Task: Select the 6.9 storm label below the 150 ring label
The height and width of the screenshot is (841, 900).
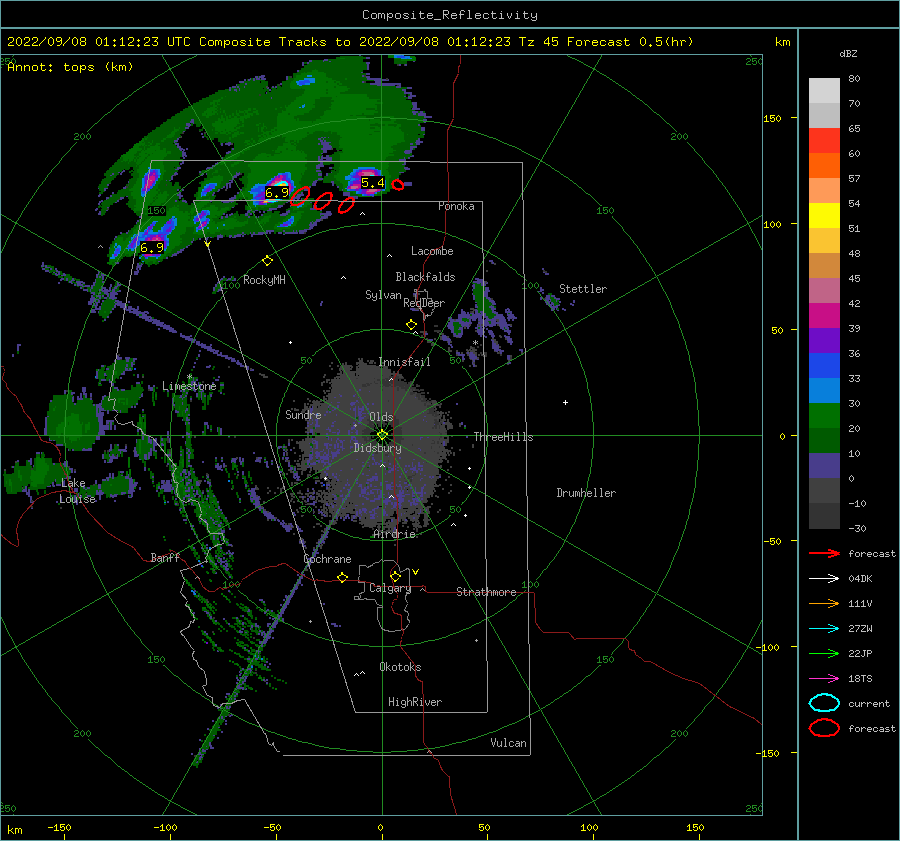Action: click(152, 247)
